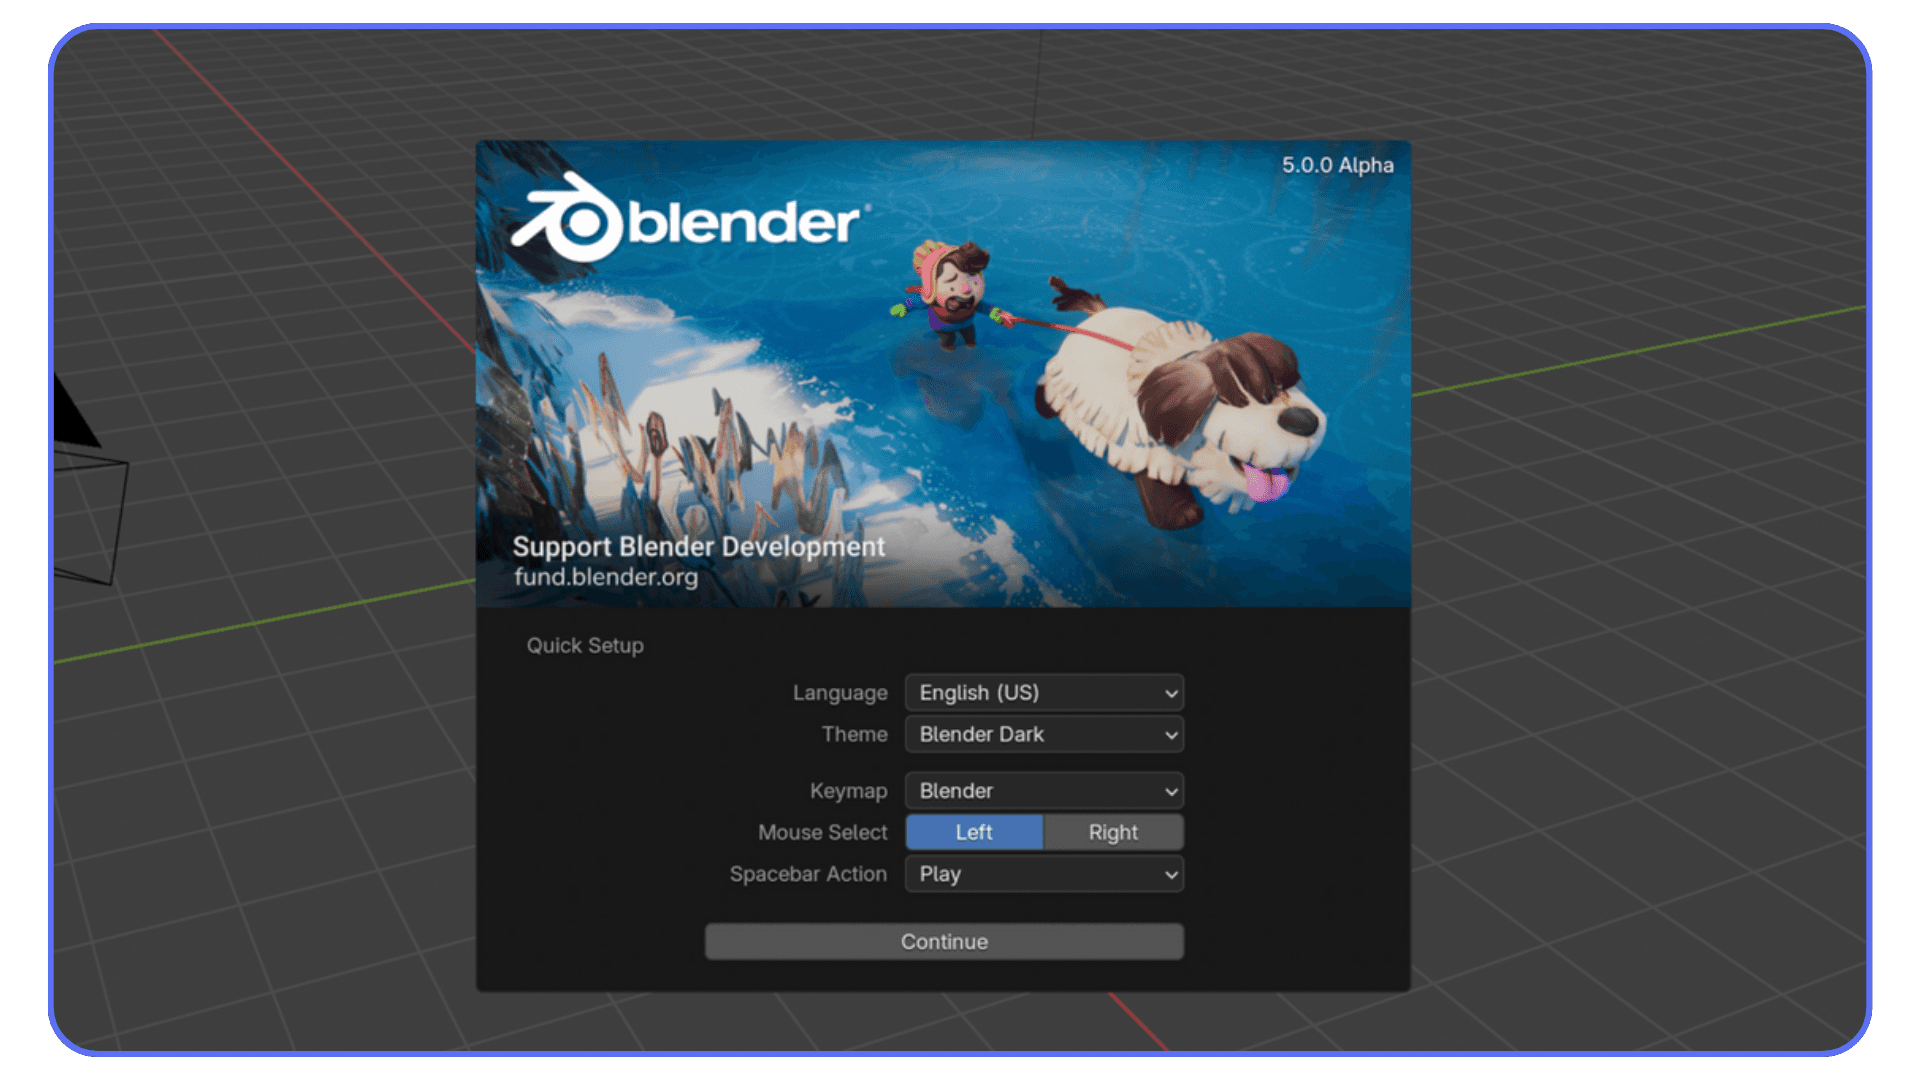Click the Support Blender Development text
Viewport: 1920px width, 1080px height.
point(699,546)
